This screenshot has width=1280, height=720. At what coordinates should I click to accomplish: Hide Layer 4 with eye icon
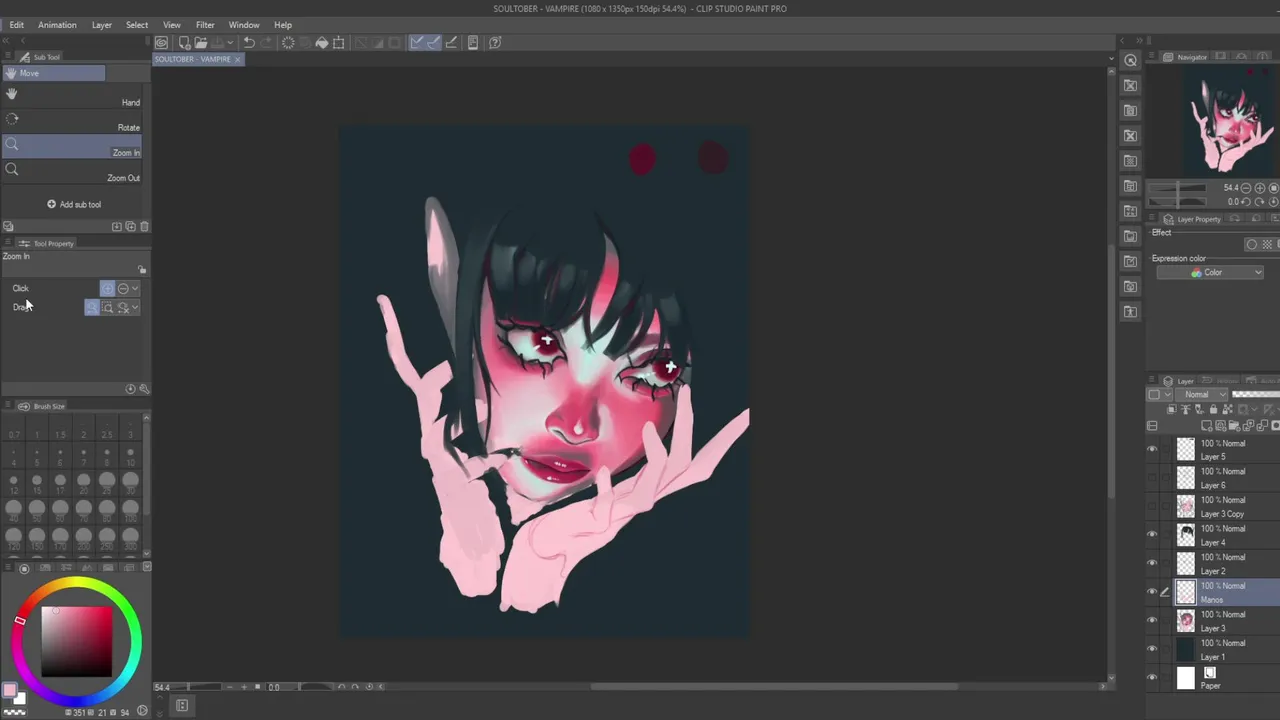pos(1152,535)
